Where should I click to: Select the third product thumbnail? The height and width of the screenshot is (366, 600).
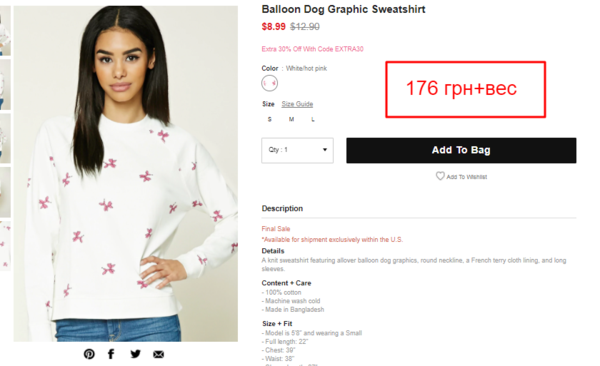5,138
